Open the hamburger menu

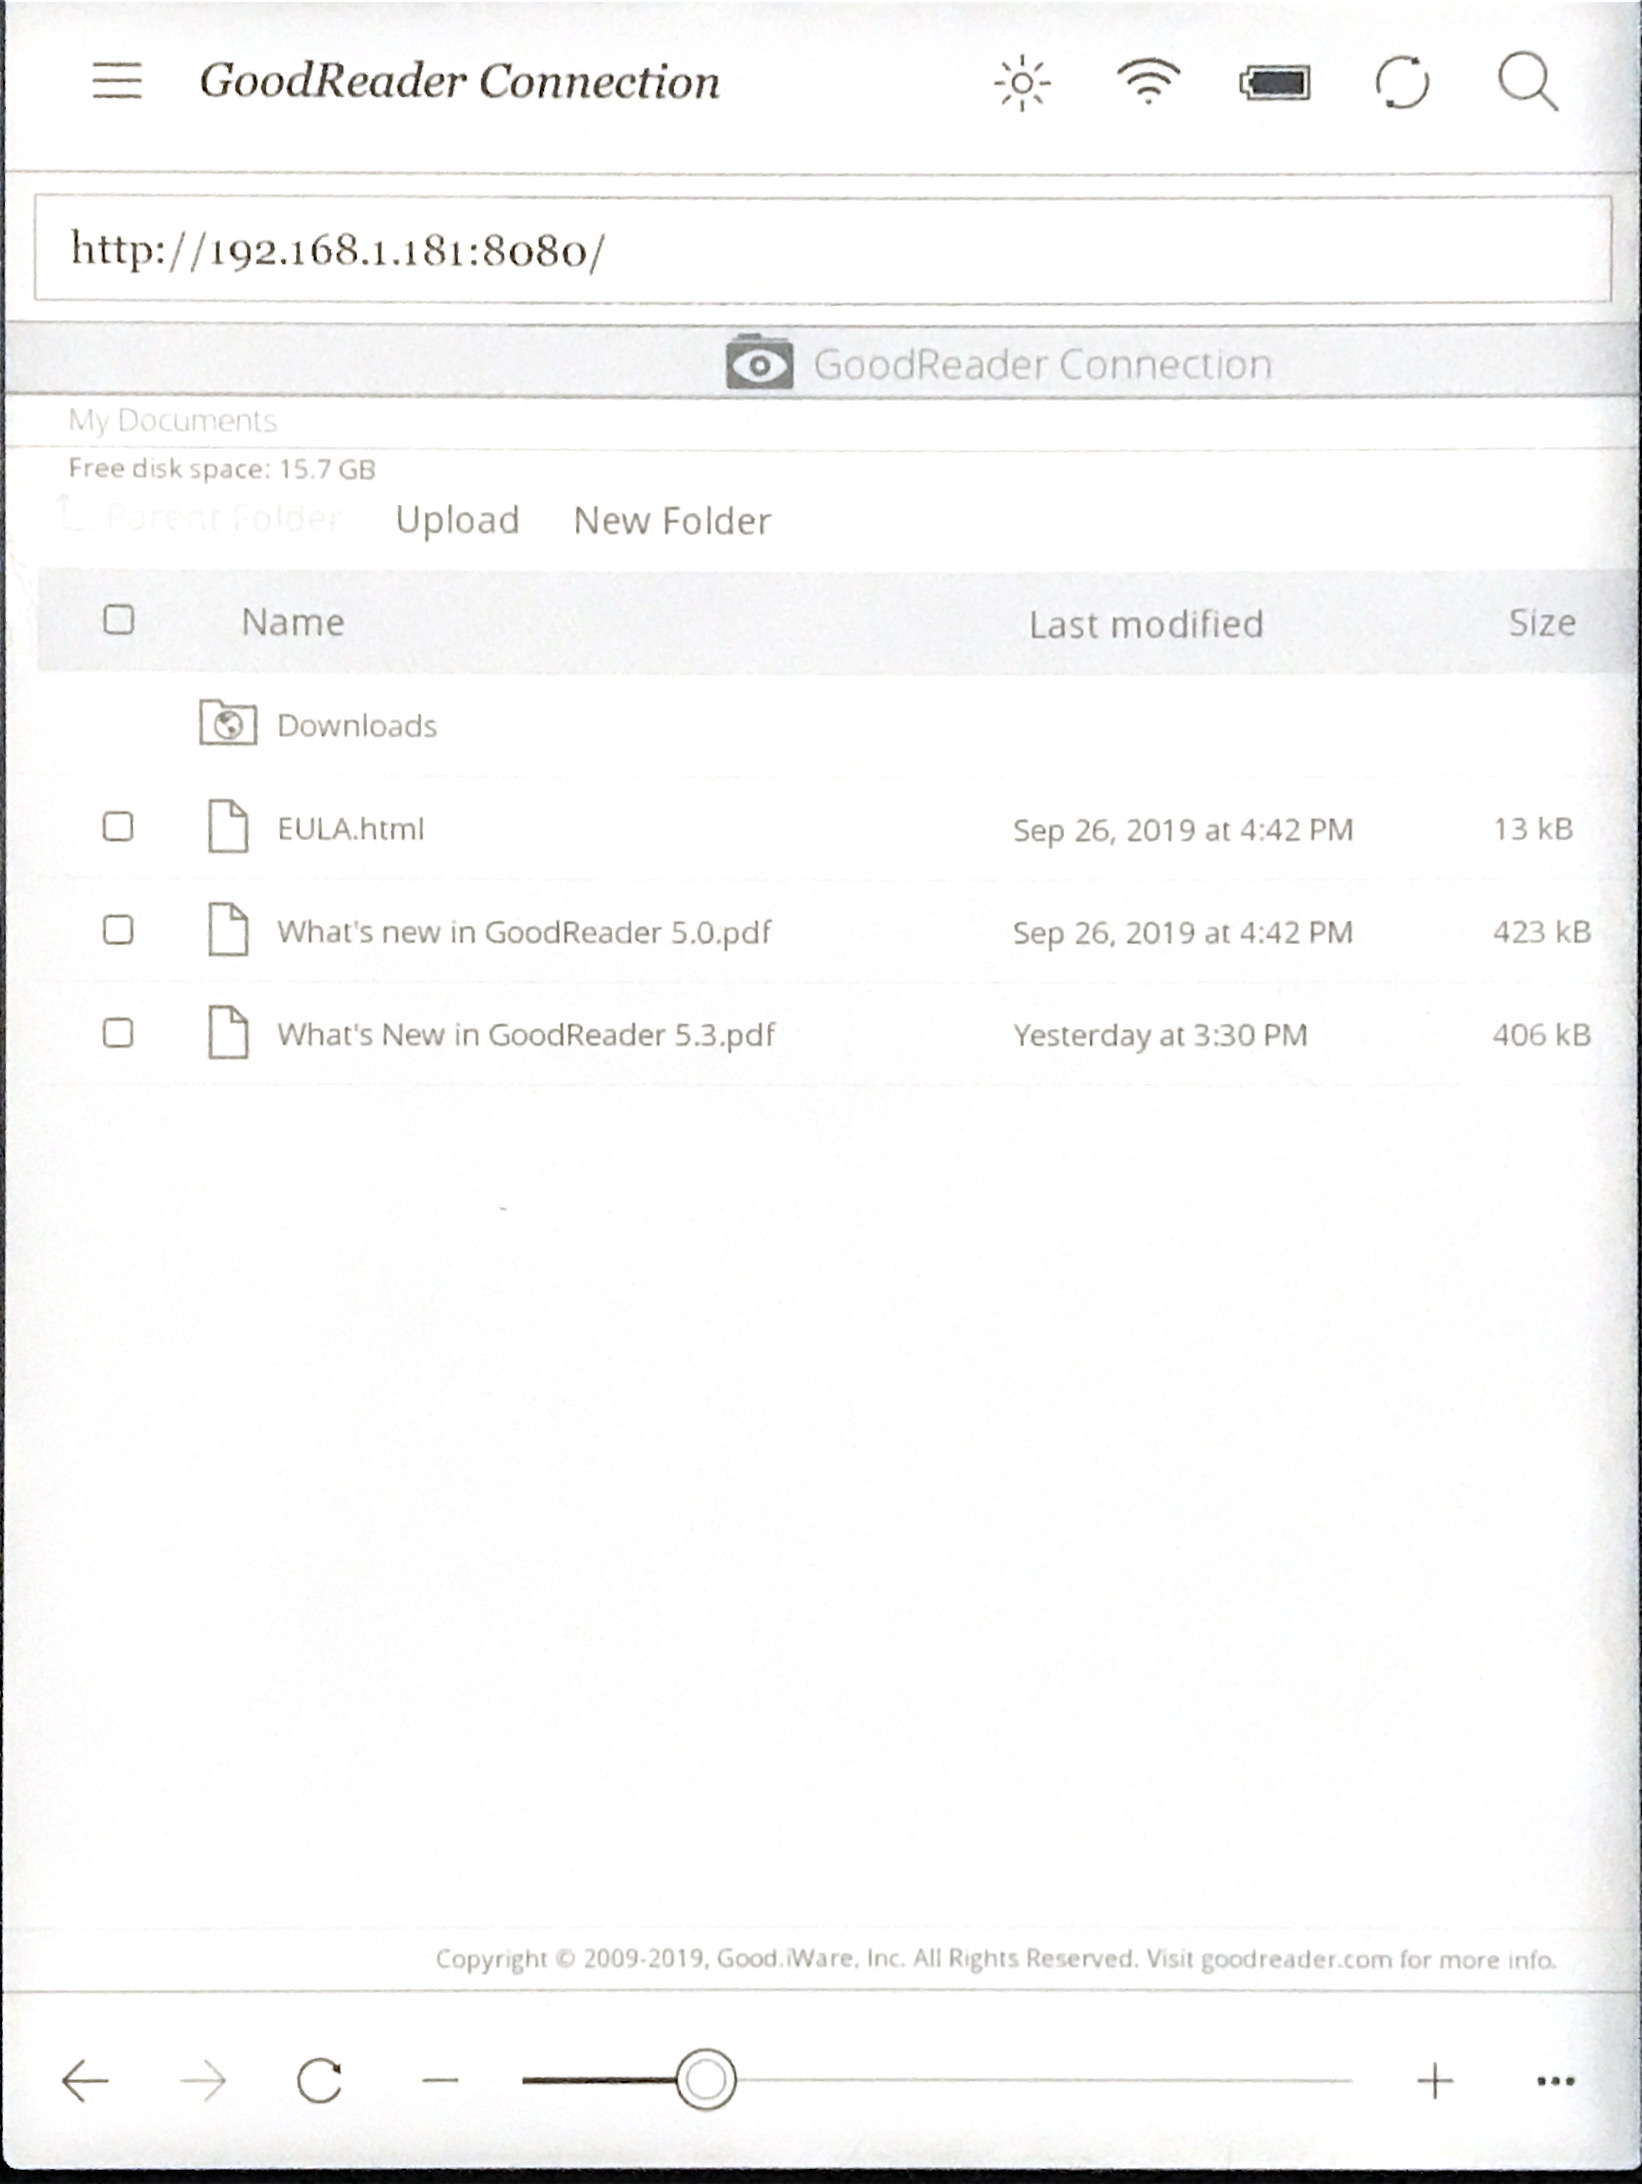[x=117, y=81]
